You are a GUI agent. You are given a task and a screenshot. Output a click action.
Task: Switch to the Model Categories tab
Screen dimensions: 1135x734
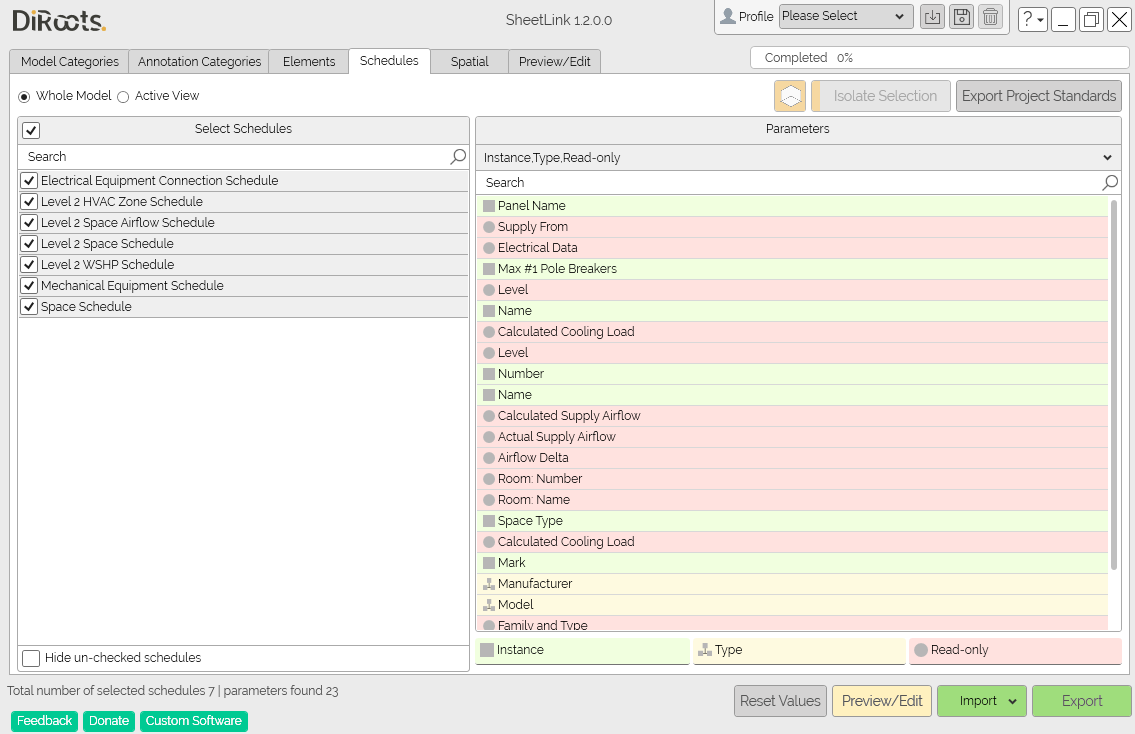click(69, 62)
